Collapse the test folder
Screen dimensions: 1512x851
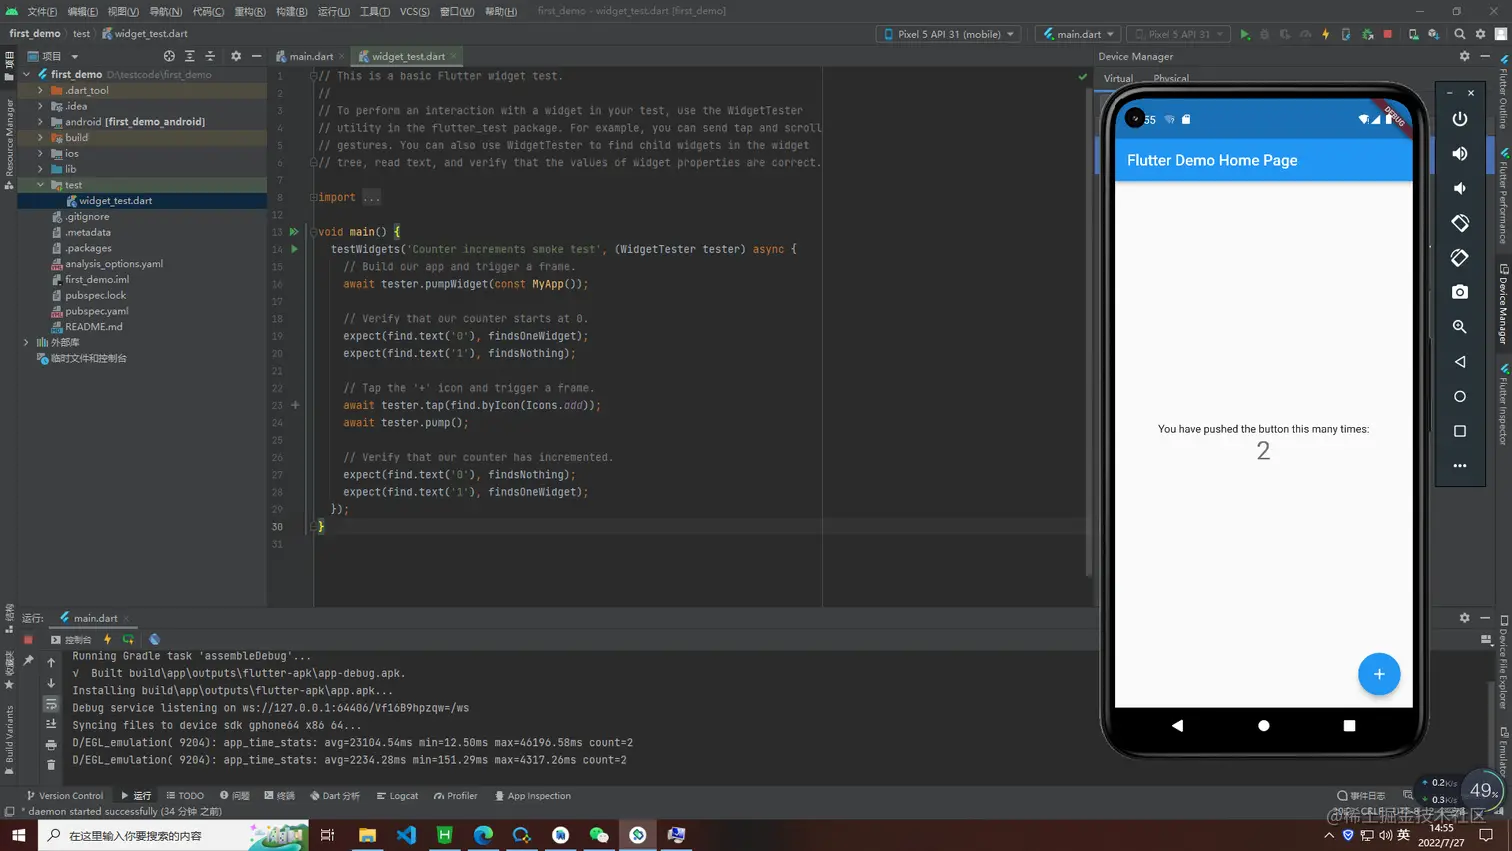(x=40, y=185)
